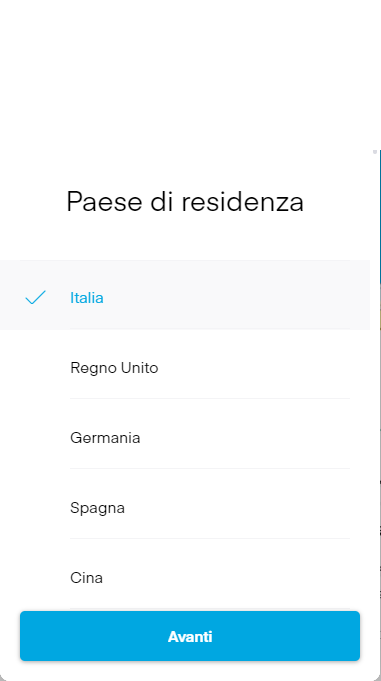This screenshot has height=681, width=381.
Task: Click the empty checkmark space left of Regno Unito
Action: (x=35, y=368)
